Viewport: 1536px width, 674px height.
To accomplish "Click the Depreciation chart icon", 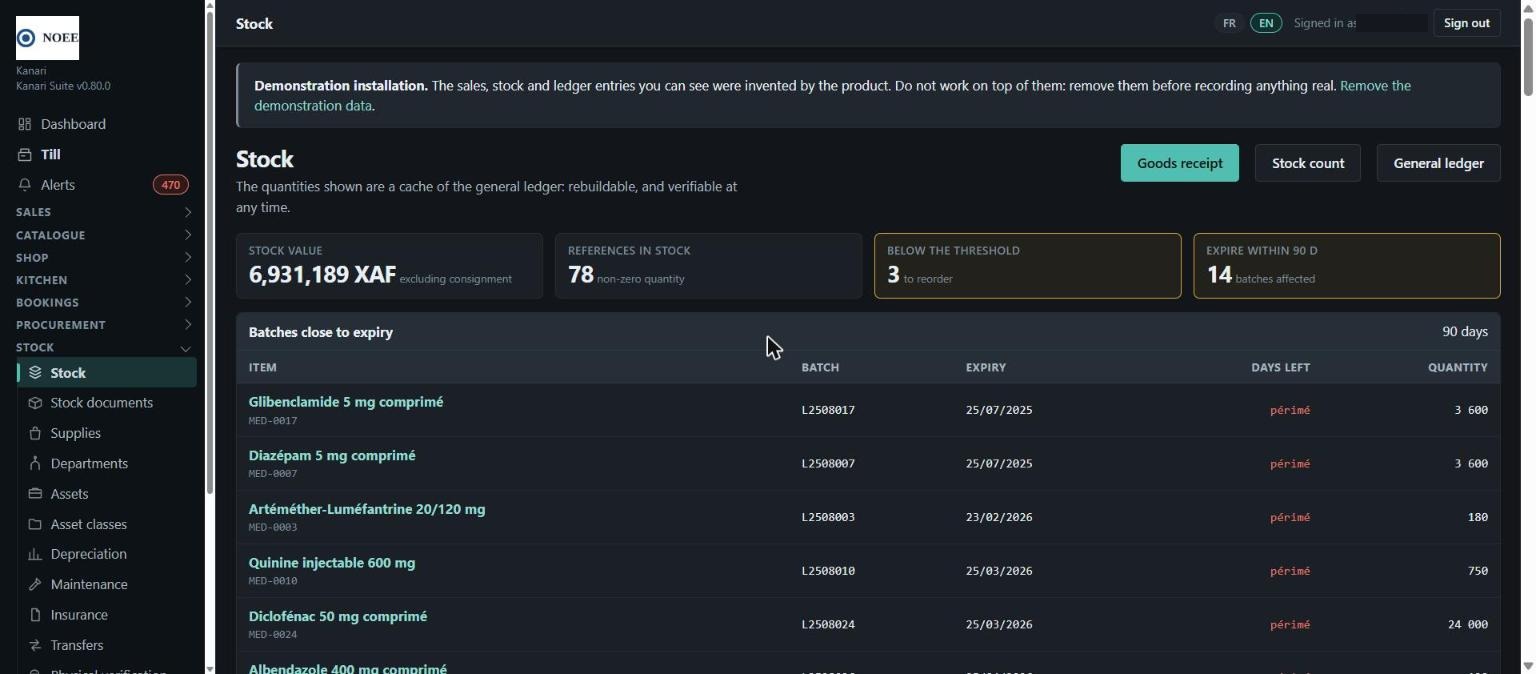I will pos(35,554).
